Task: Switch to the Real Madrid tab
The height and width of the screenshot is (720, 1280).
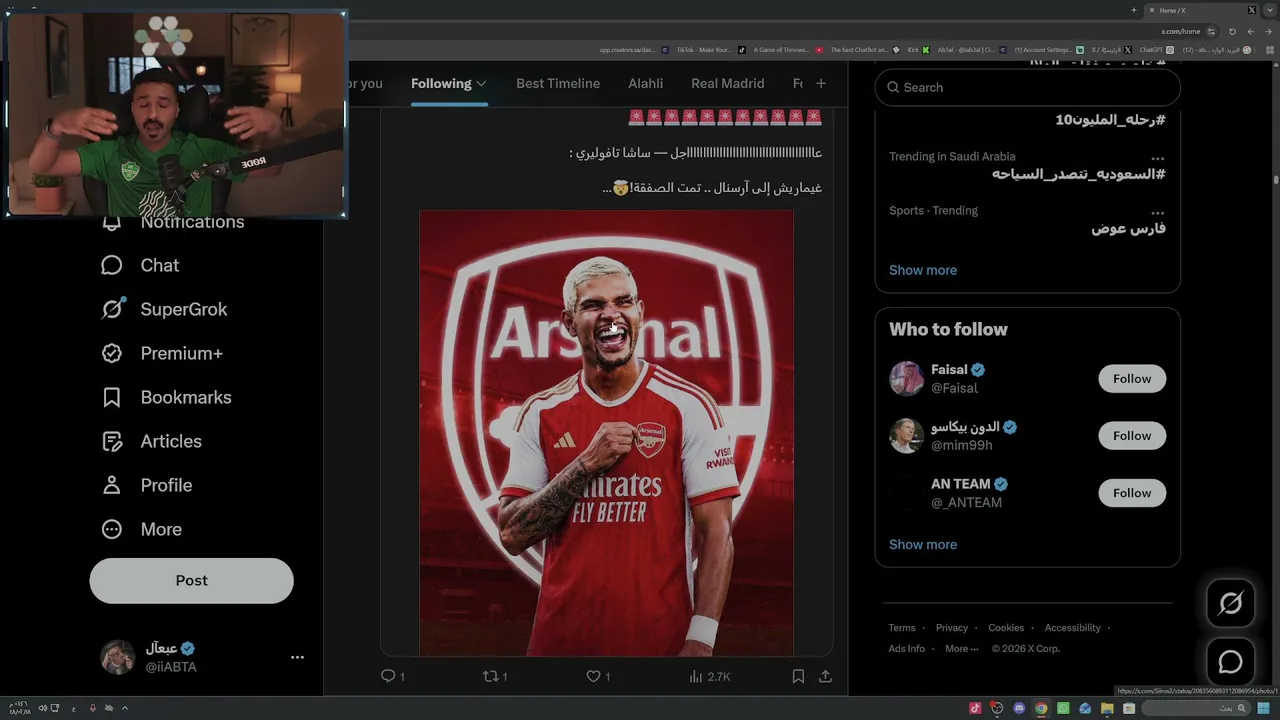Action: coord(728,83)
